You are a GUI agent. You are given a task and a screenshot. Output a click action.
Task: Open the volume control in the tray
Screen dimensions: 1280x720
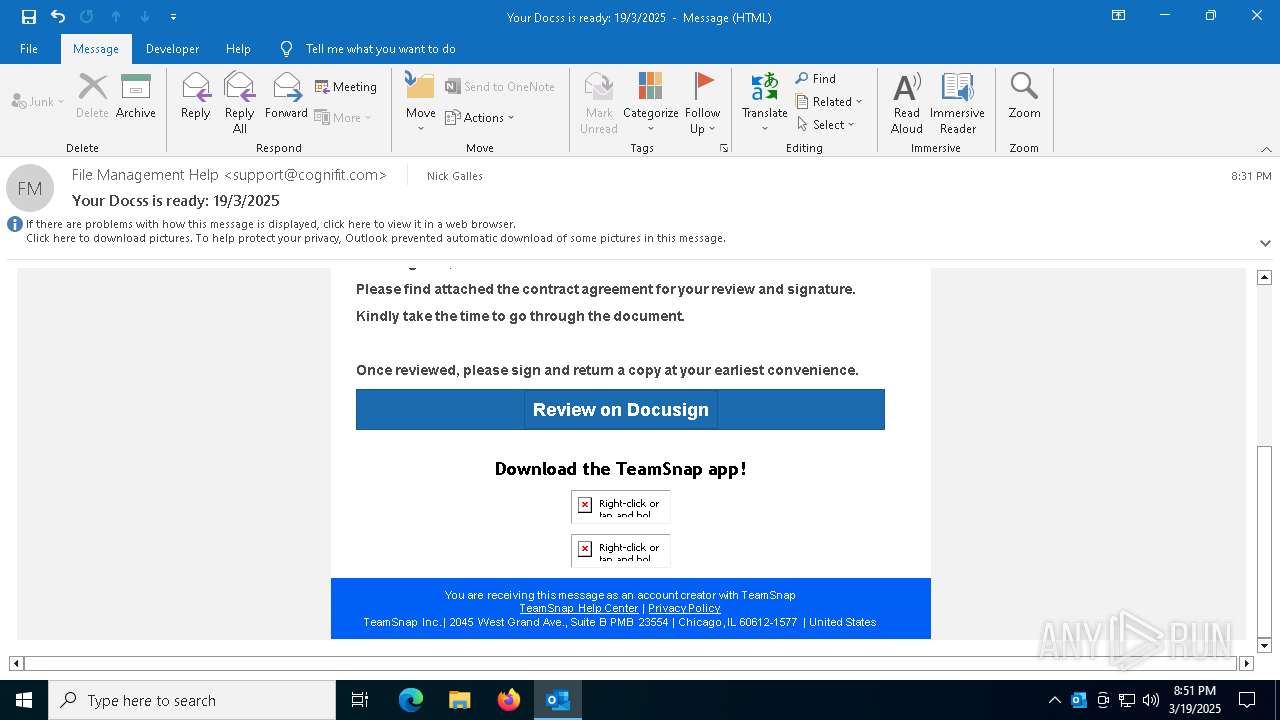1151,700
